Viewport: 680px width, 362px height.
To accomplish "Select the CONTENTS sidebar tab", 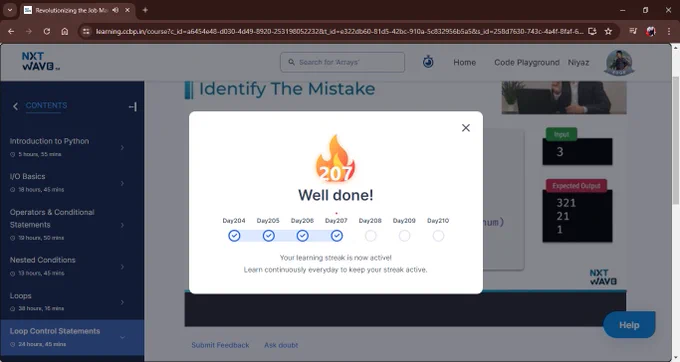I will point(46,105).
